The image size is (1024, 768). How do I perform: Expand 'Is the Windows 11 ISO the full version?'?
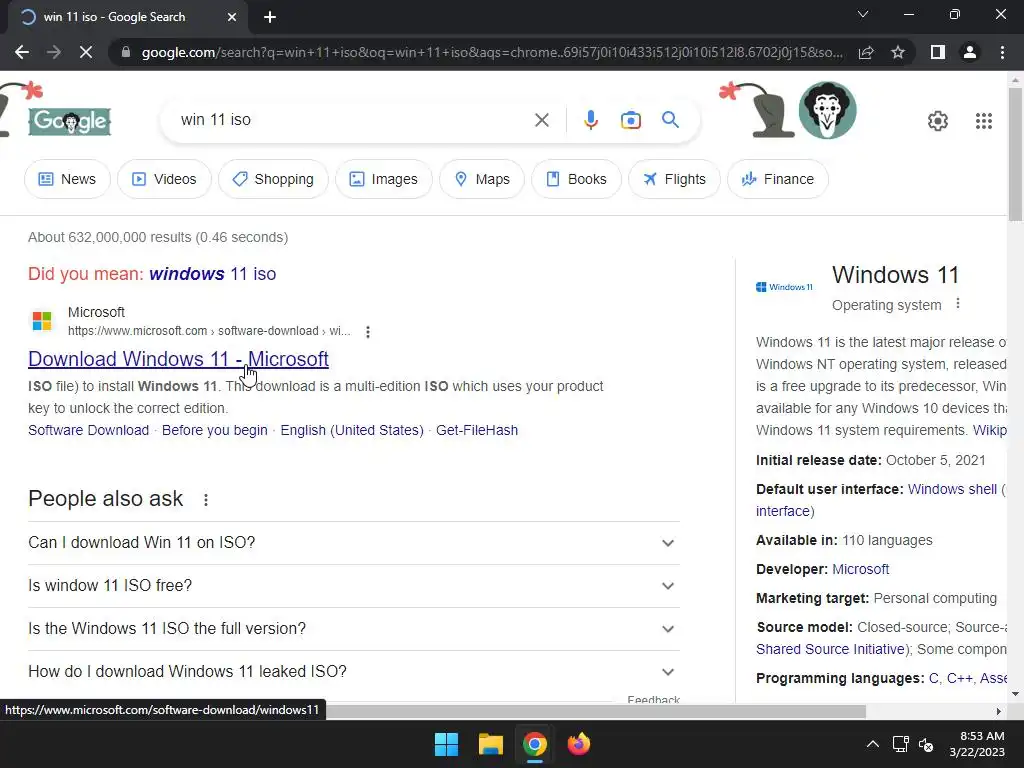(353, 629)
